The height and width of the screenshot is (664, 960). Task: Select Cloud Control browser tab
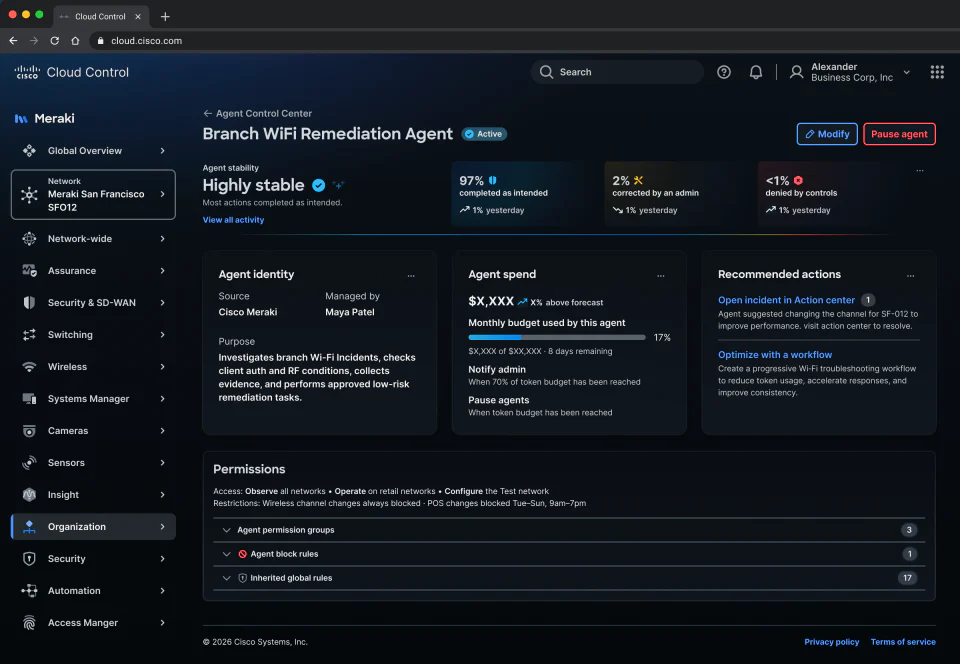[x=100, y=17]
